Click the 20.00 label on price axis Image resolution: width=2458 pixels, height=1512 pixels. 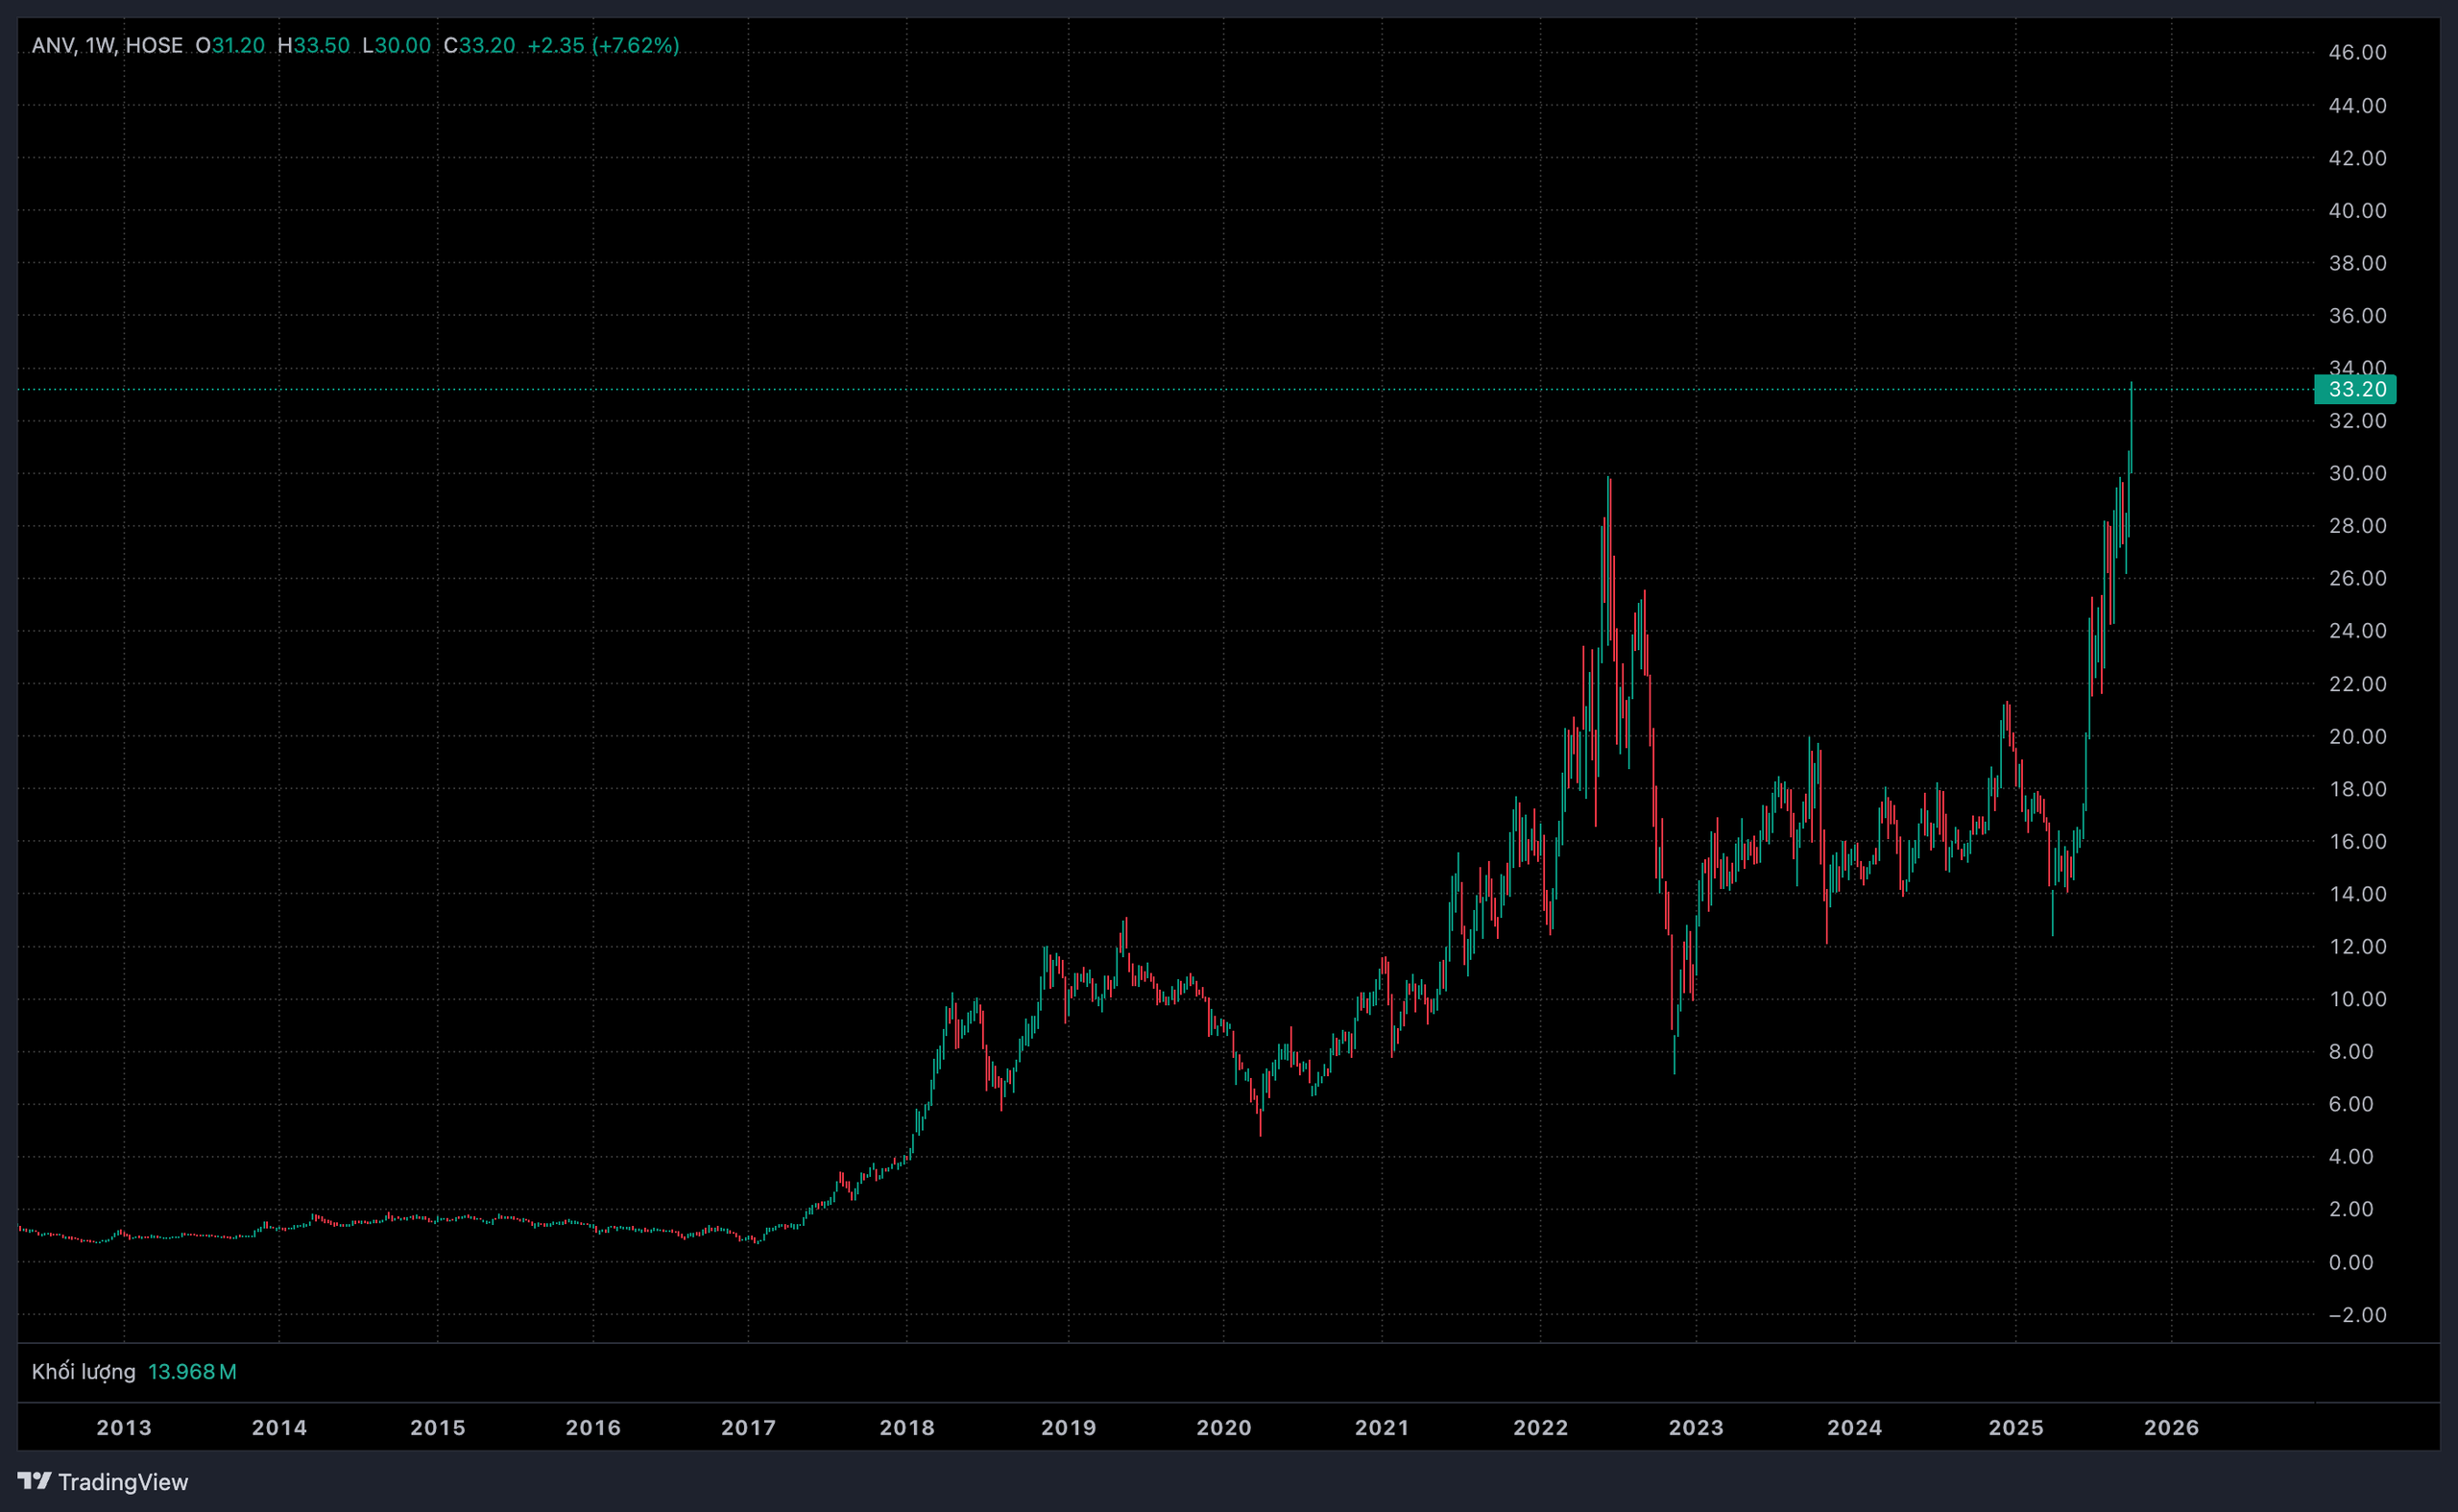point(2357,736)
